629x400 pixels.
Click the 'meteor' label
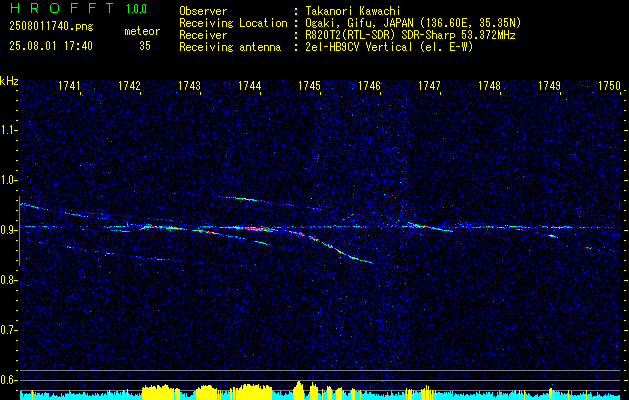tap(142, 31)
